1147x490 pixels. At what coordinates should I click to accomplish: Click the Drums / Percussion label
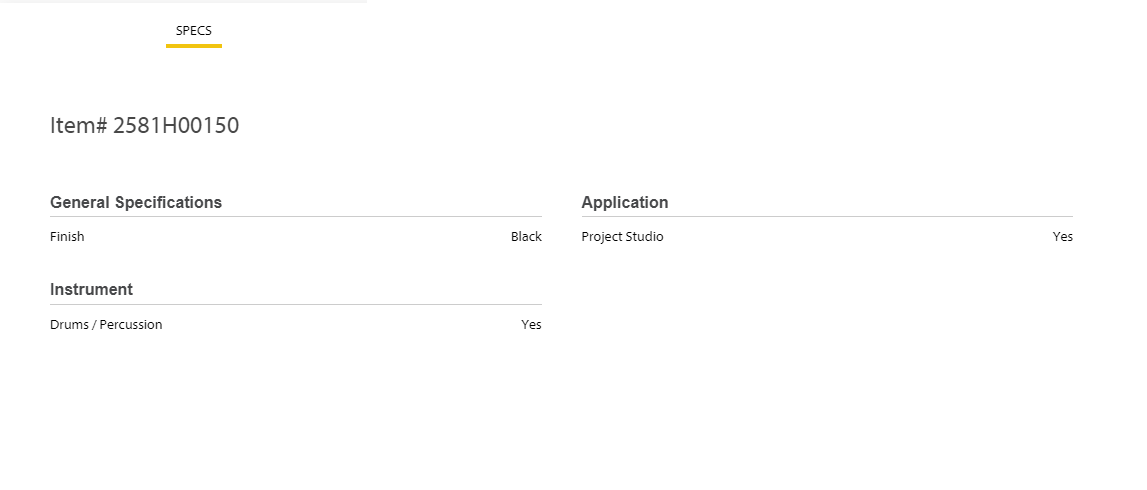pyautogui.click(x=106, y=325)
